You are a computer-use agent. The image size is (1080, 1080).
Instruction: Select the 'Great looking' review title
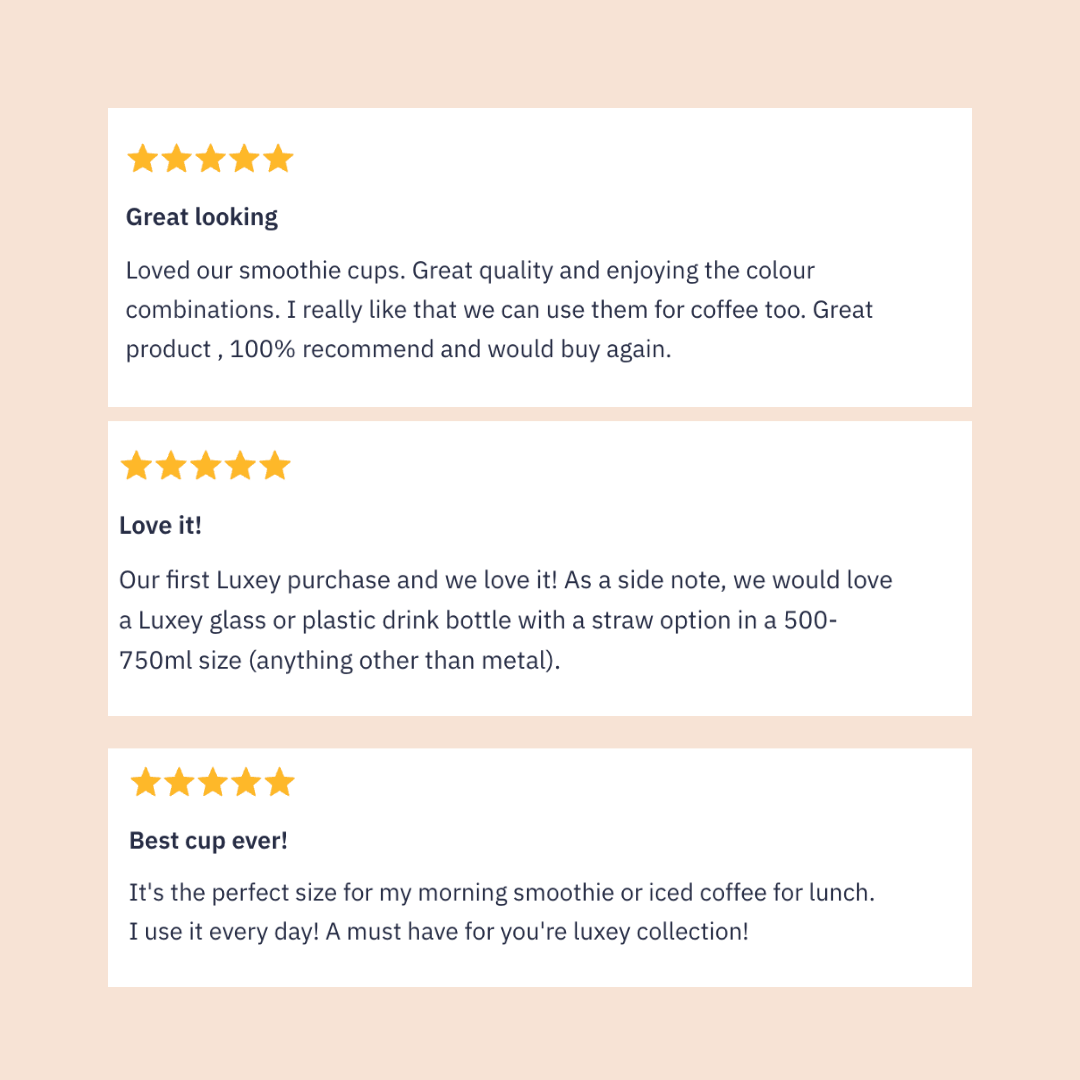tap(202, 217)
